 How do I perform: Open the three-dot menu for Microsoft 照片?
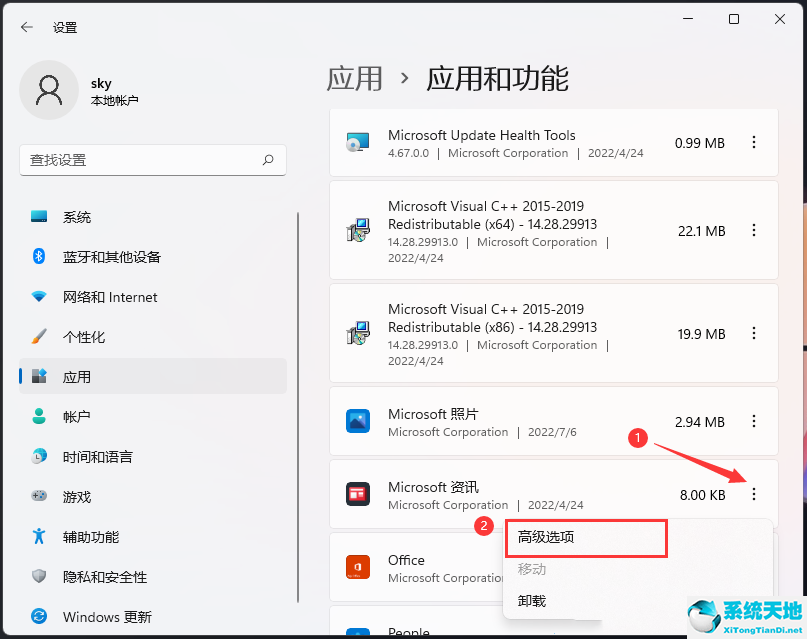753,421
